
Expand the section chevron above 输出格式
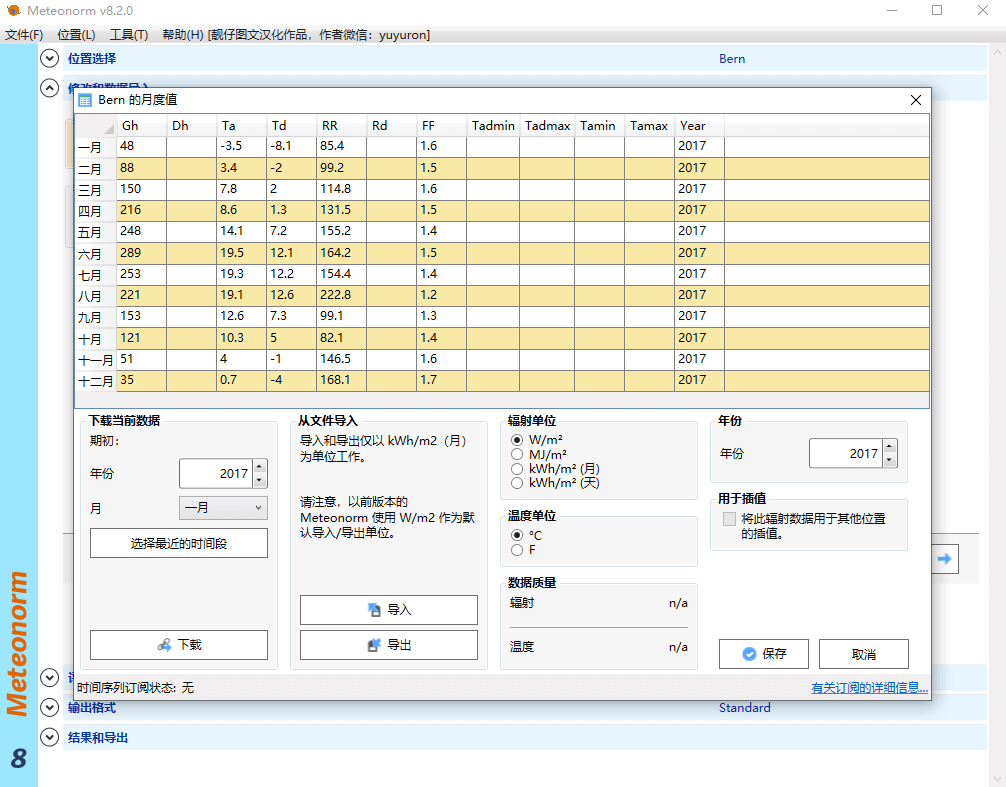(x=49, y=677)
